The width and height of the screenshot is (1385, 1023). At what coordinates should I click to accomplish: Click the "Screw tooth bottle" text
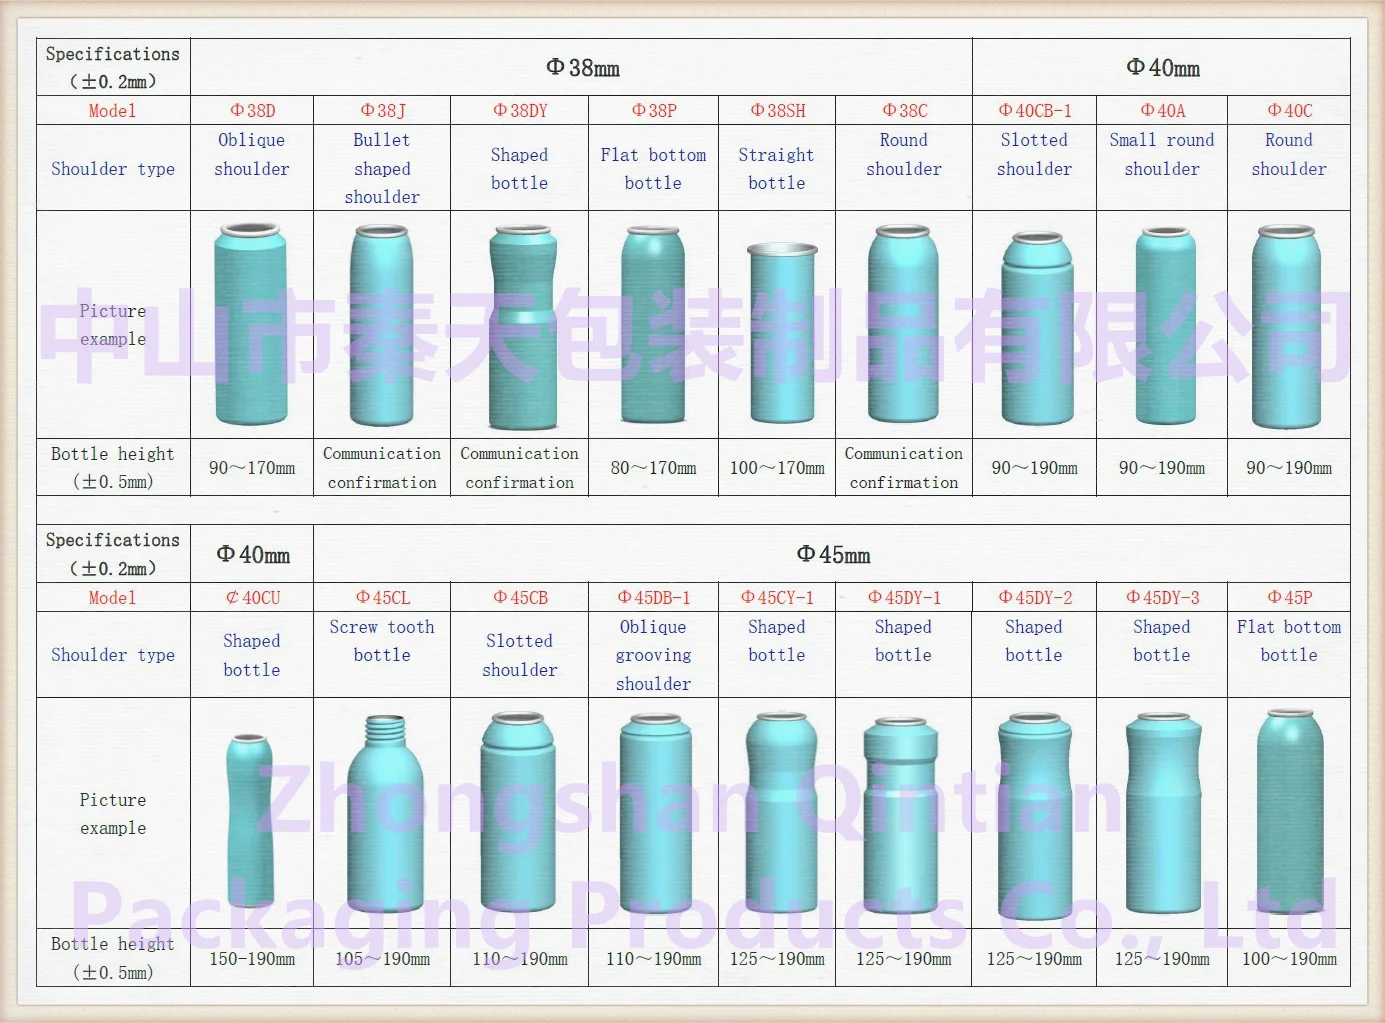click(382, 640)
